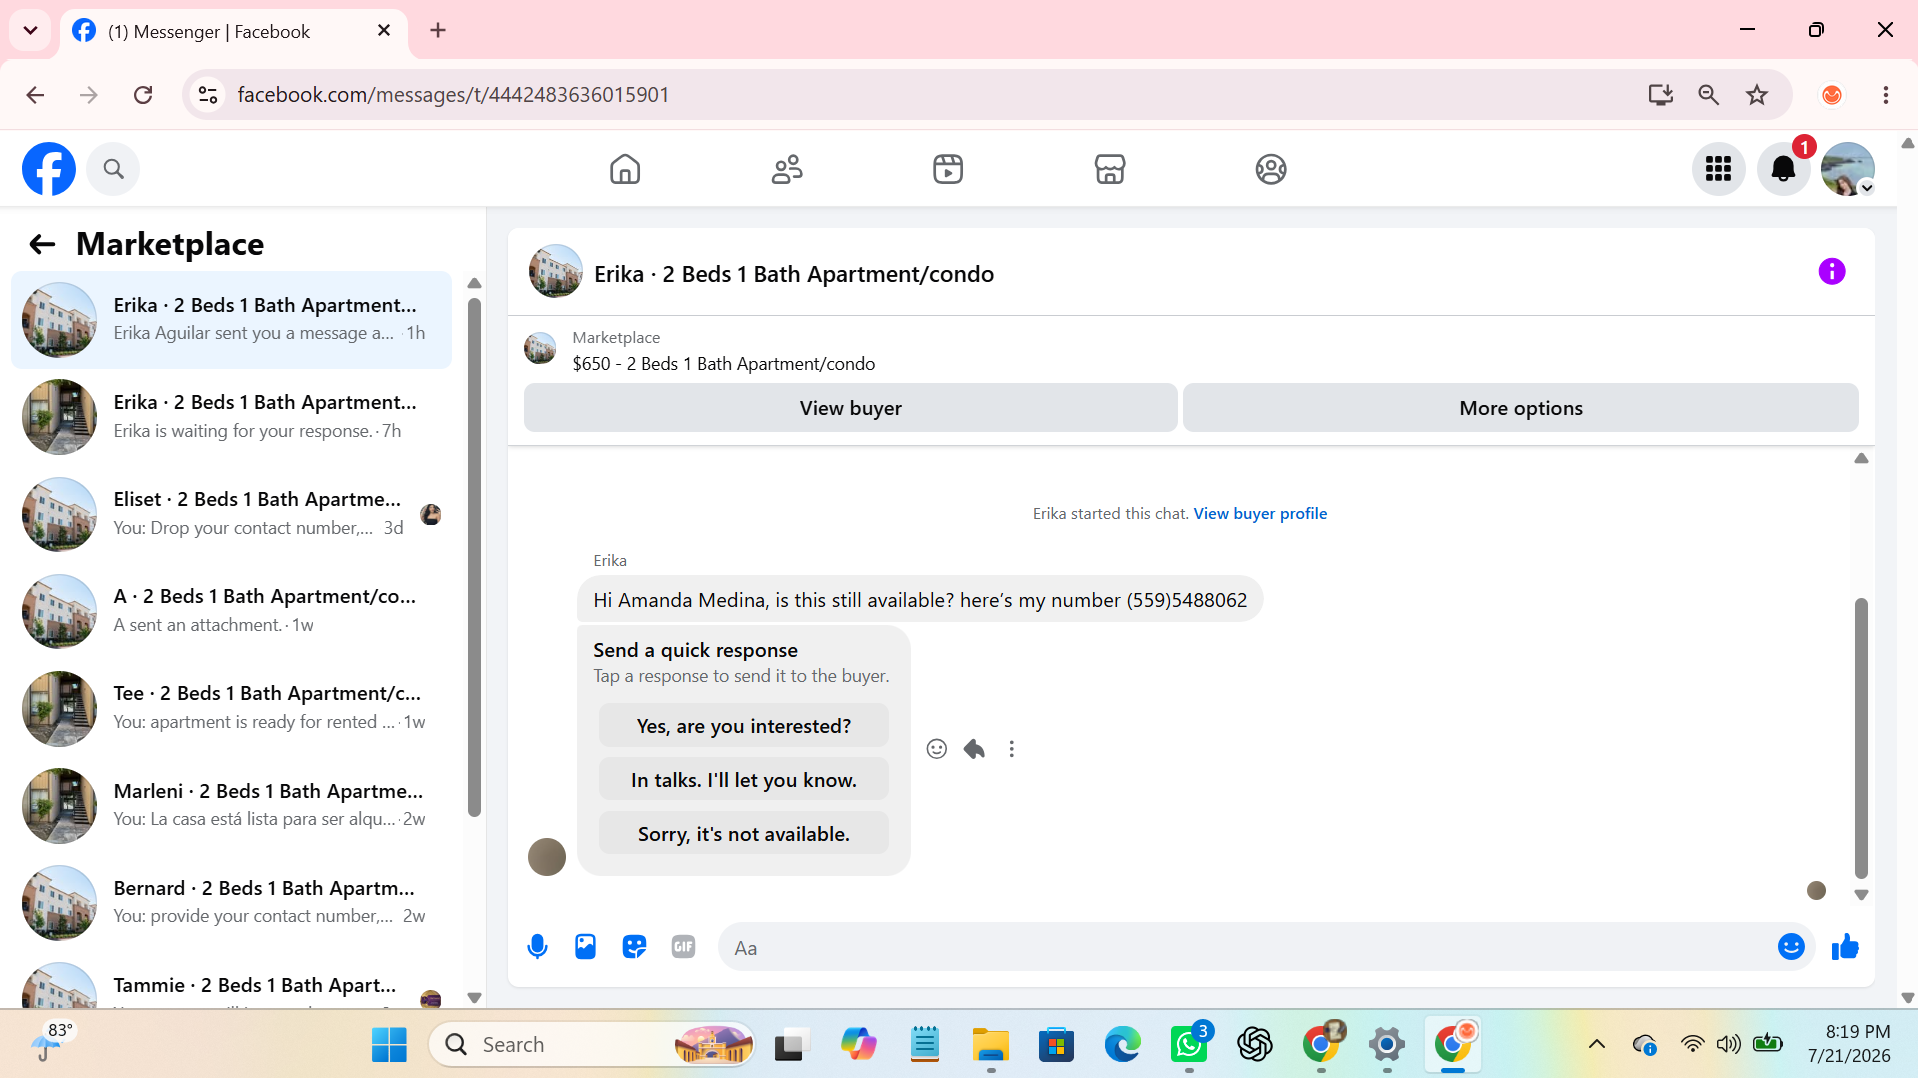
Task: Open Erika Aguilar sent you a message chat
Action: [x=231, y=320]
